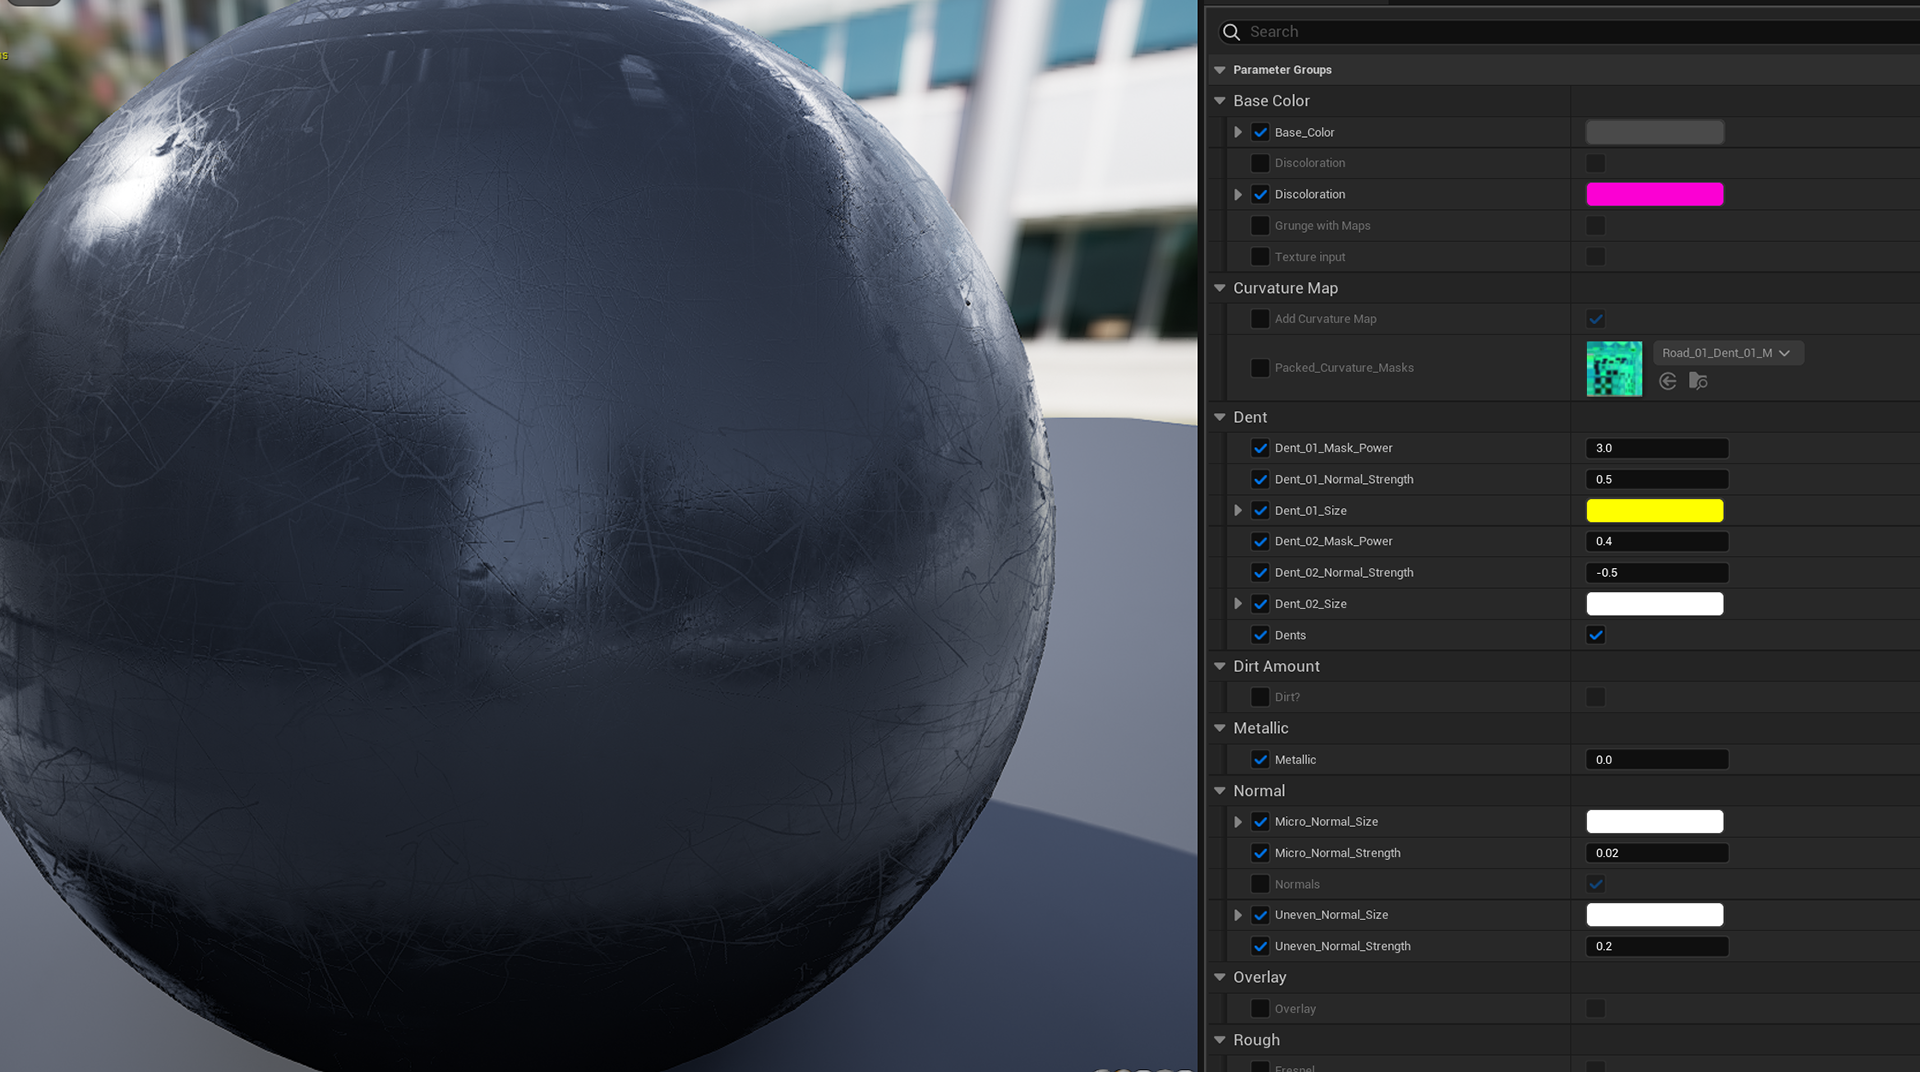
Task: Expand the Micro_Normal_Size row
Action: (x=1238, y=821)
